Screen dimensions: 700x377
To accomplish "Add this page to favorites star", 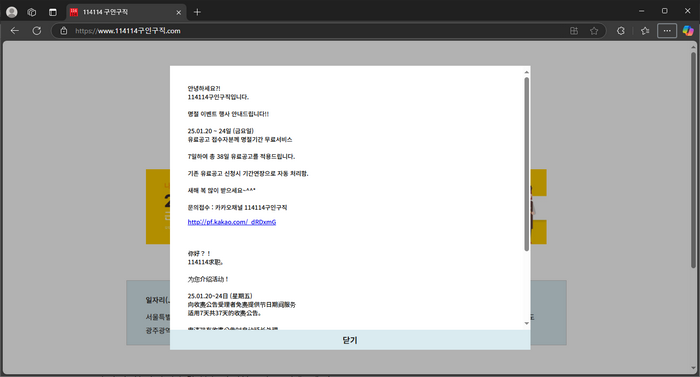I will click(x=594, y=31).
